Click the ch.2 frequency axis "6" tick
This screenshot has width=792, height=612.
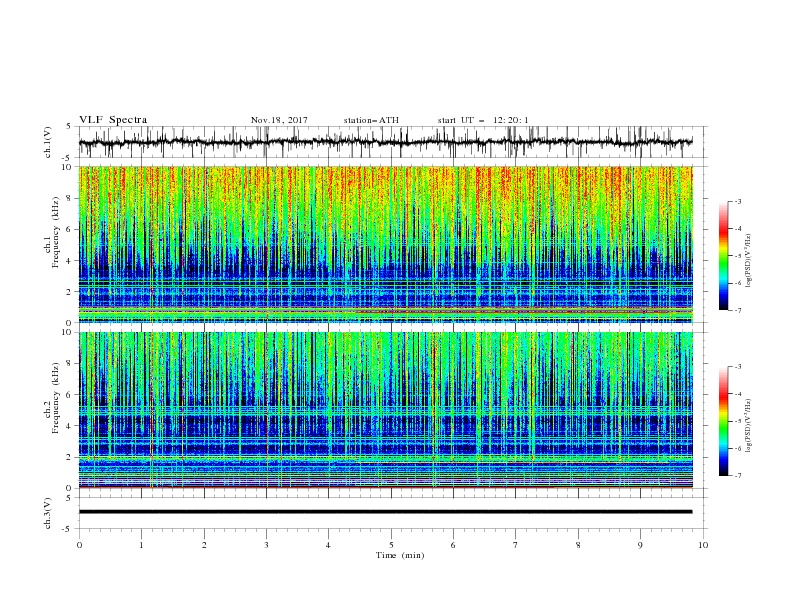pos(70,395)
